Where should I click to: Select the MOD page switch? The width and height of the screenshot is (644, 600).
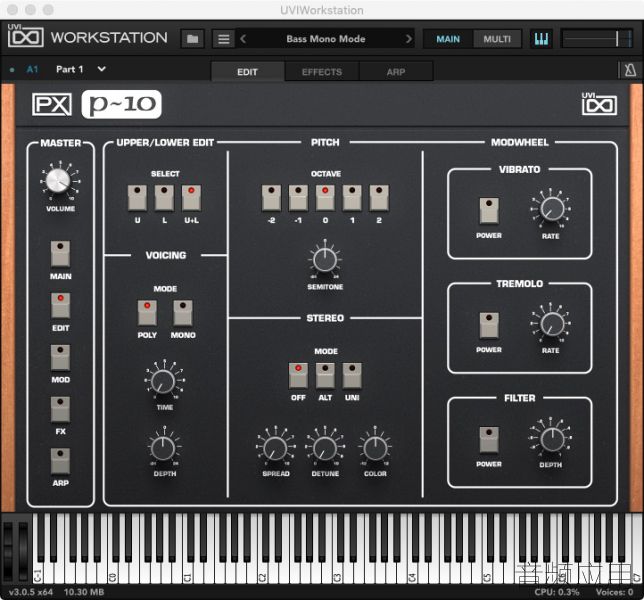tap(60, 357)
